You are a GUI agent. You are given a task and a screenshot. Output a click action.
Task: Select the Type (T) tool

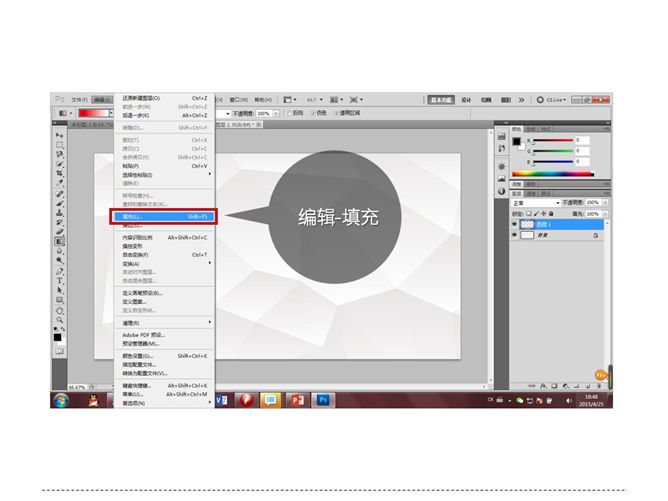pyautogui.click(x=60, y=280)
